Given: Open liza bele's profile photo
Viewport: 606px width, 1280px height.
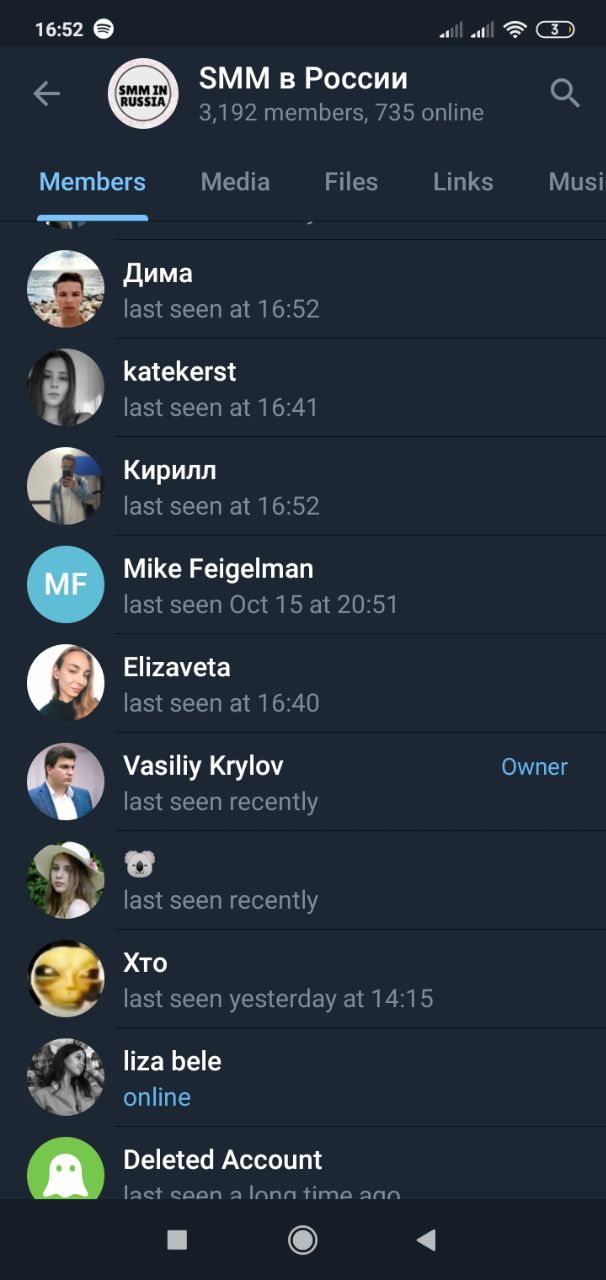Looking at the screenshot, I should tap(66, 1077).
